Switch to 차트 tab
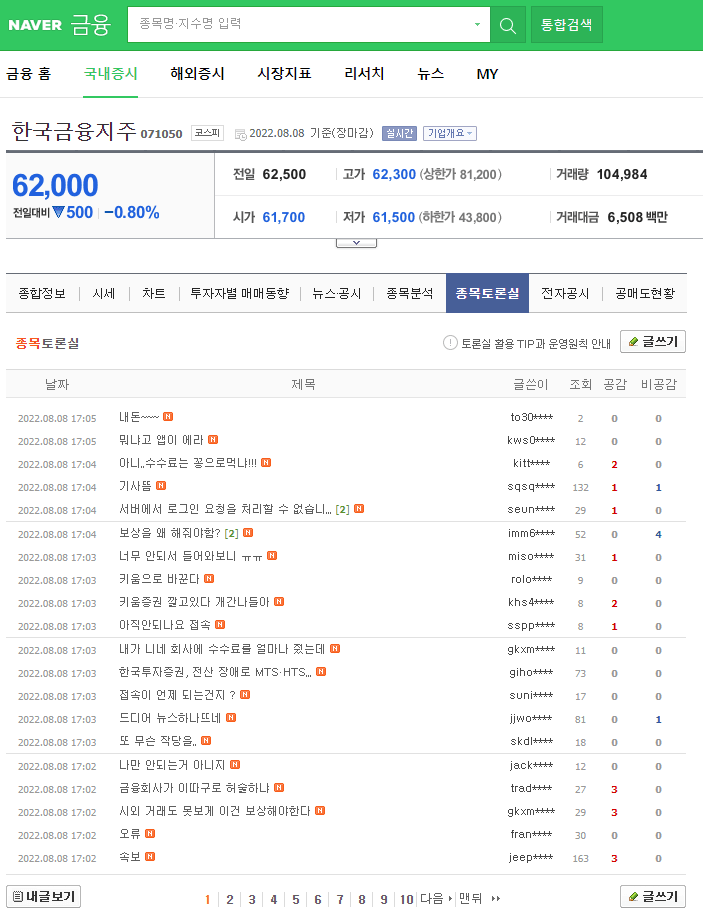703x921 pixels. point(154,293)
